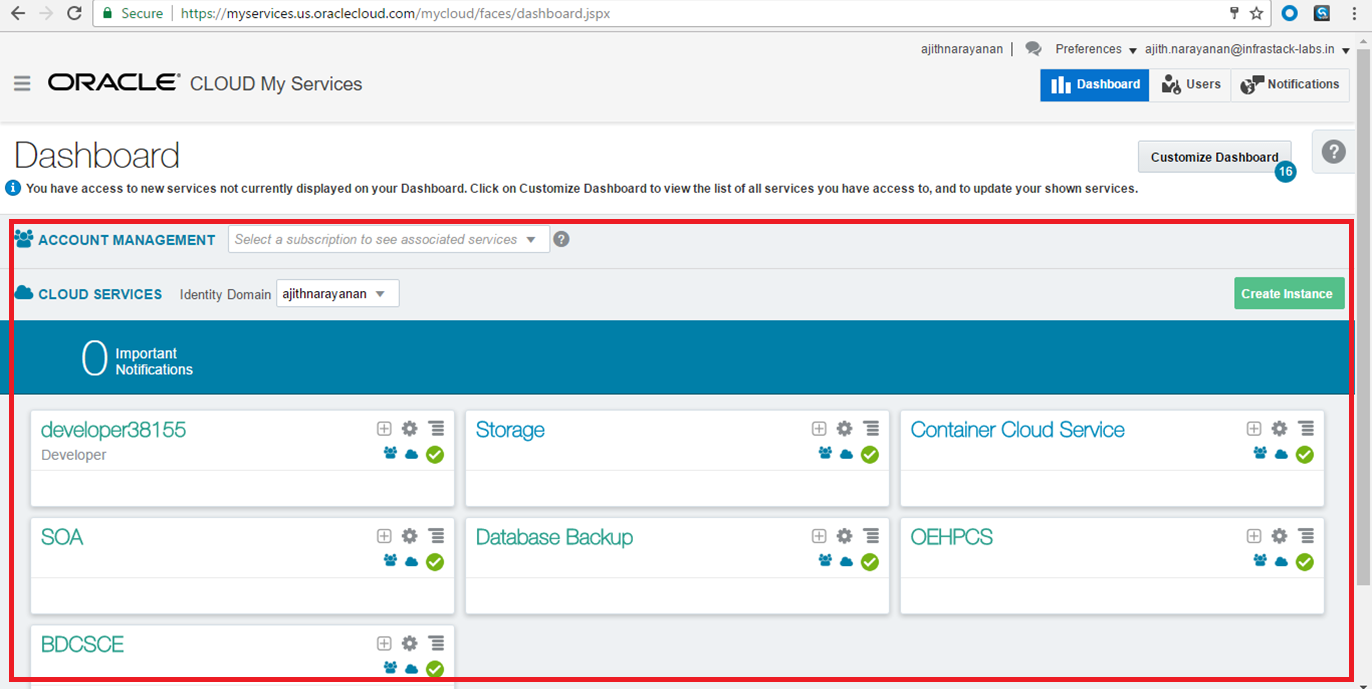The image size is (1372, 689).
Task: Open the developer38155 service link
Action: 113,430
